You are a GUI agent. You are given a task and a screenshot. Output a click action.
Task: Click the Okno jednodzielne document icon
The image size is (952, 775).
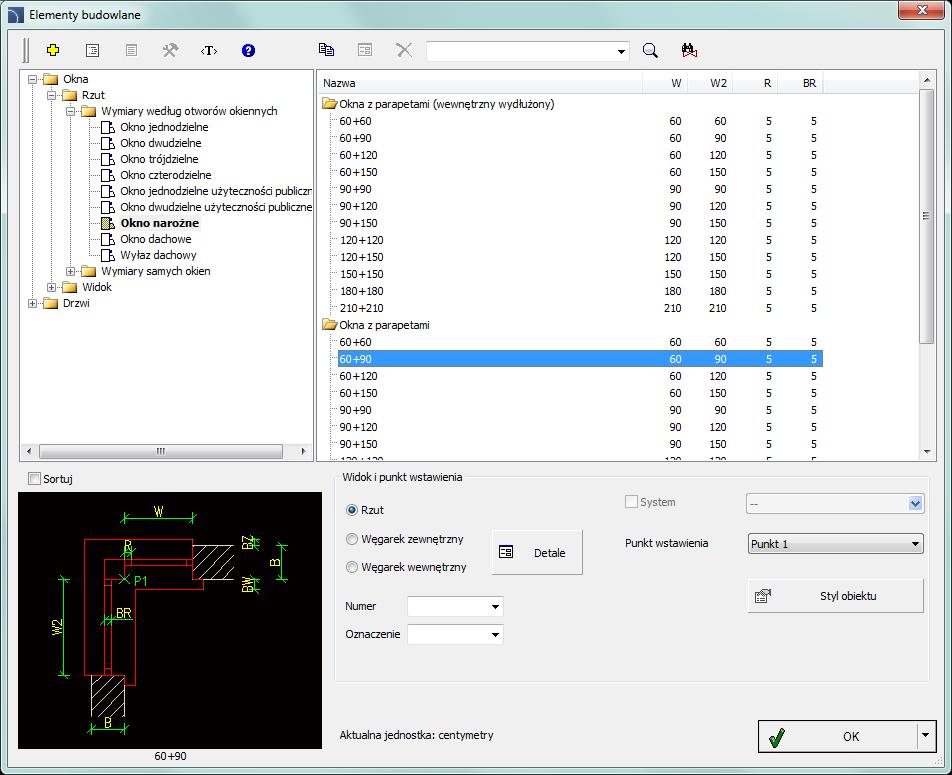click(107, 127)
